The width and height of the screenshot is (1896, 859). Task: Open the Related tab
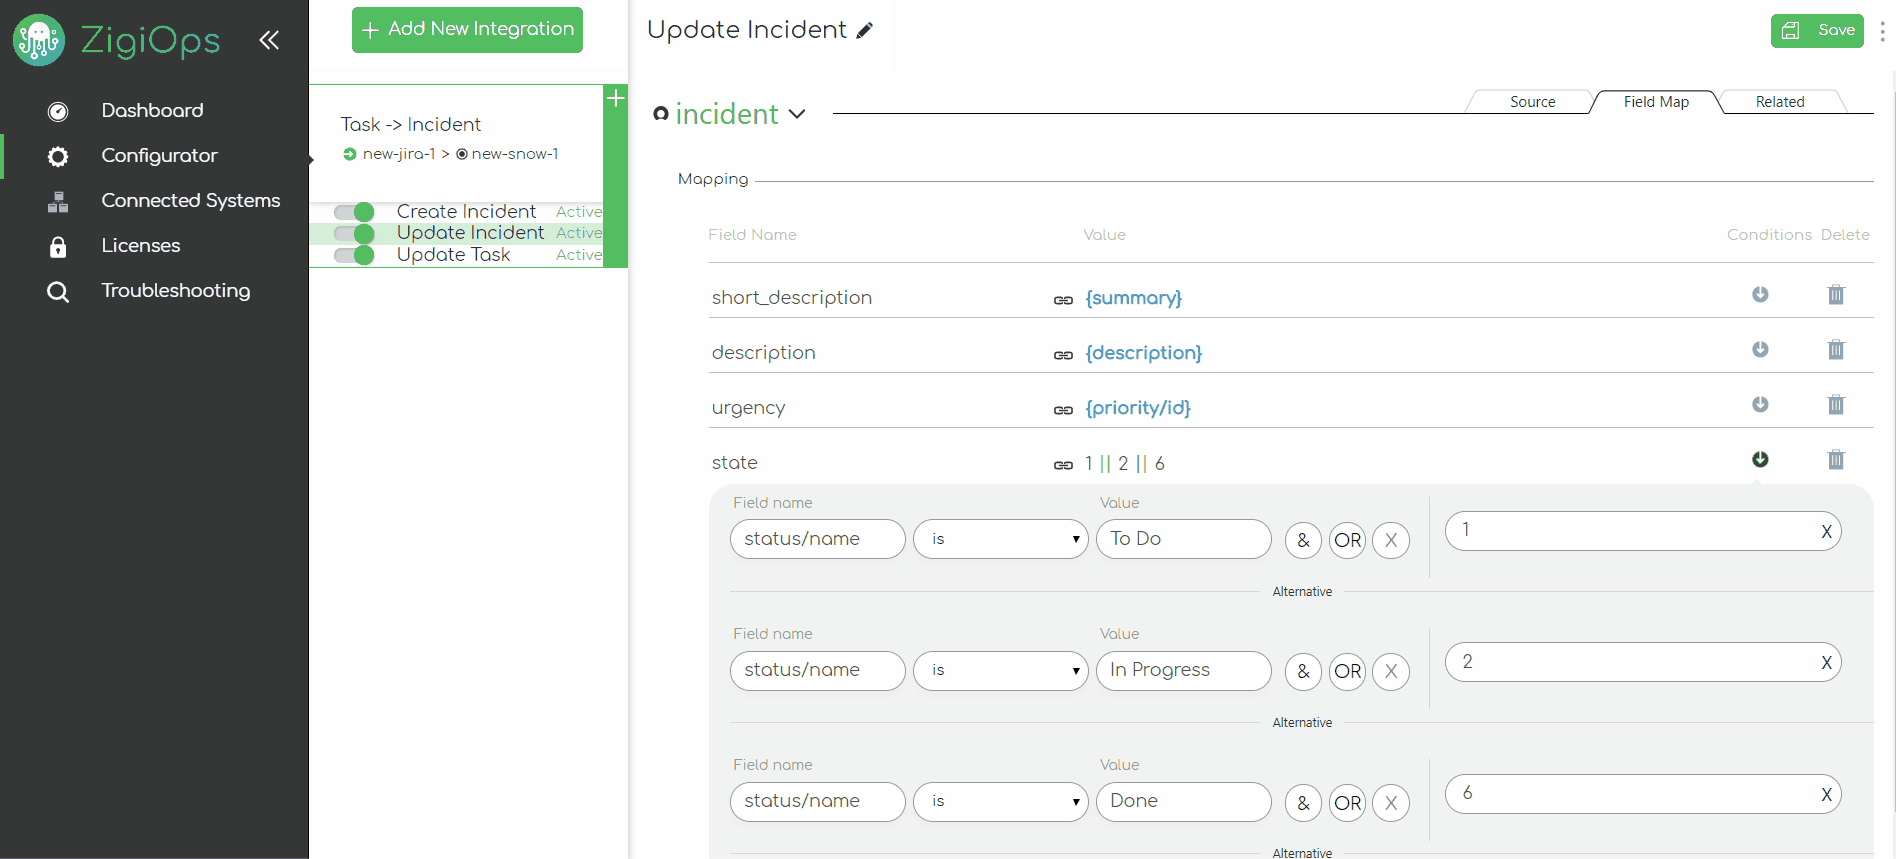tap(1779, 102)
